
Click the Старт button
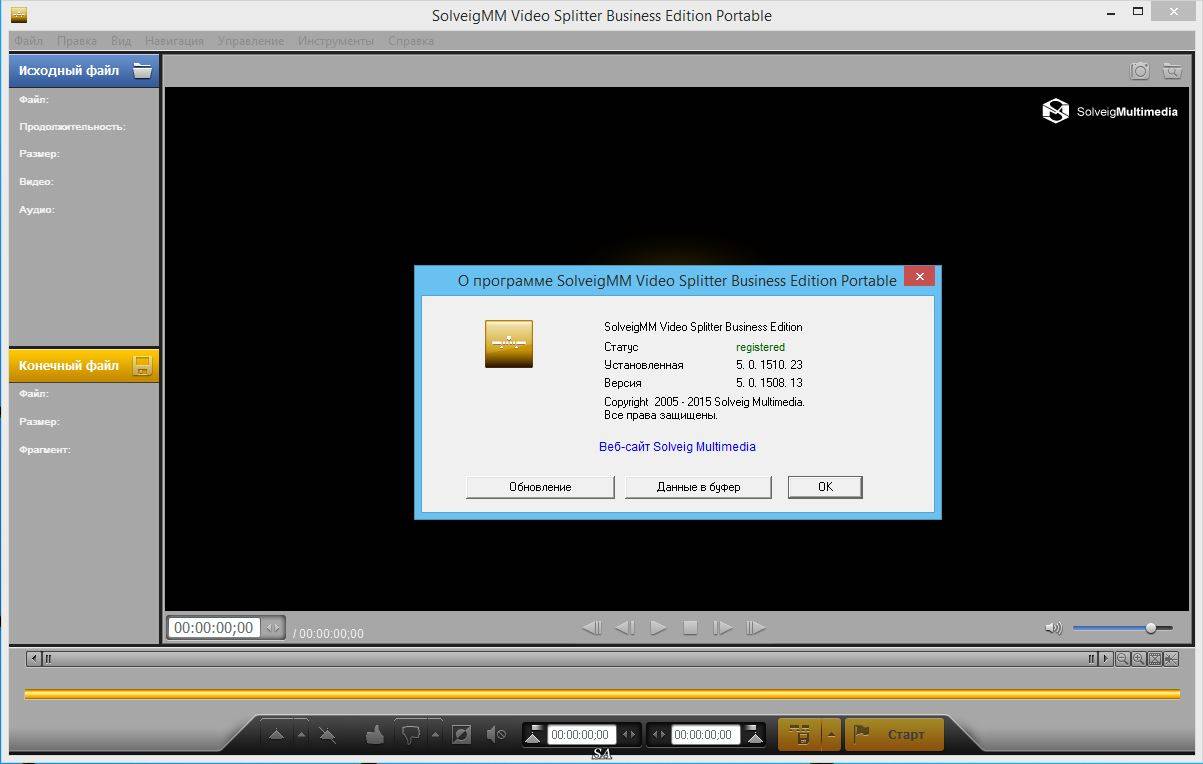(x=894, y=735)
